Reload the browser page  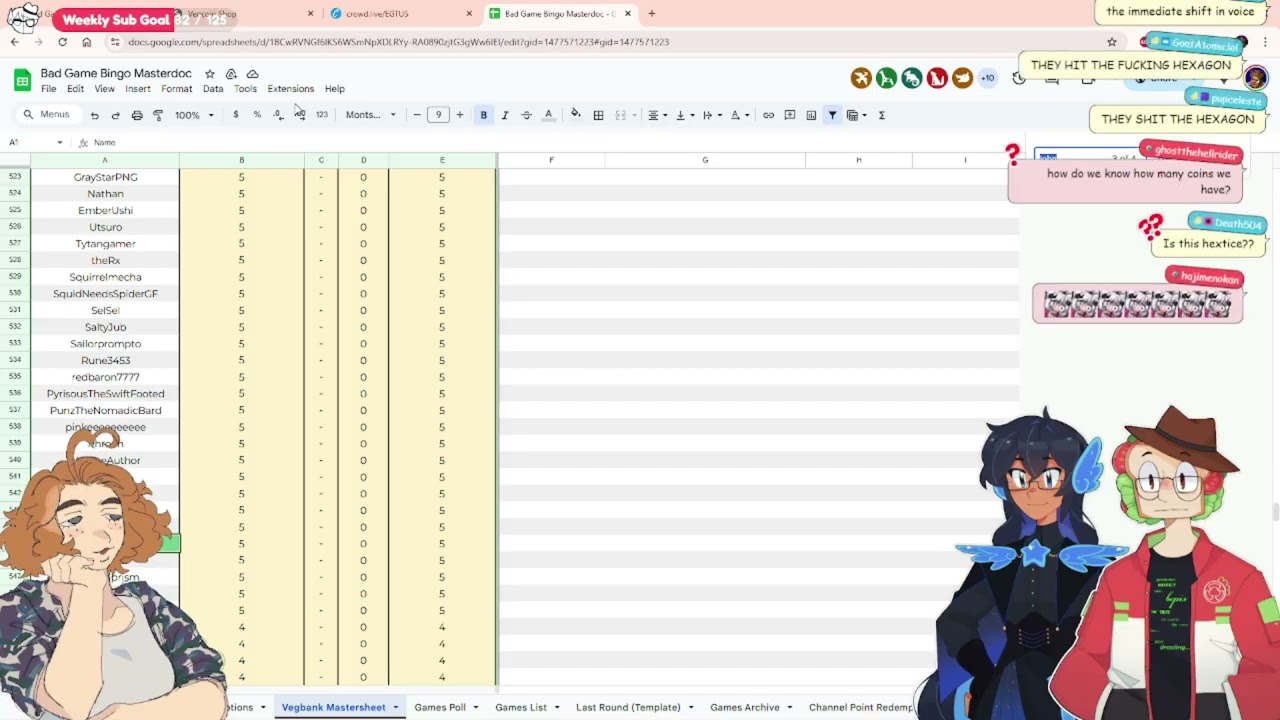62,42
